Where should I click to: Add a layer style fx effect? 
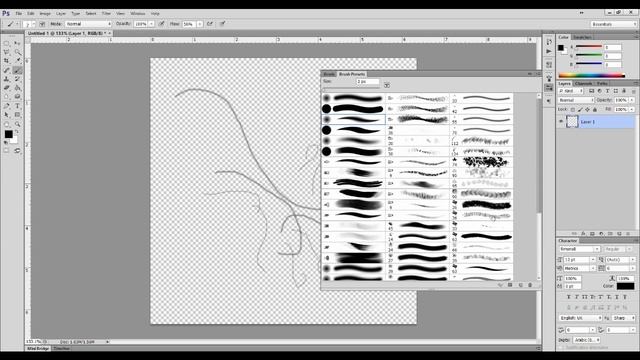pyautogui.click(x=583, y=233)
